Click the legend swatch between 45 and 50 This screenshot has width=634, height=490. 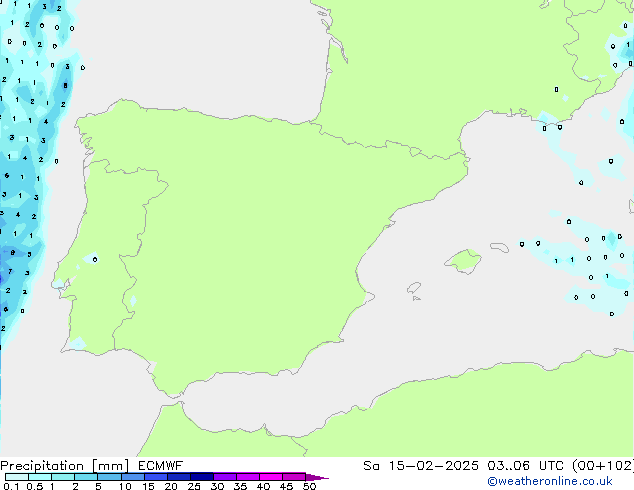tap(294, 477)
